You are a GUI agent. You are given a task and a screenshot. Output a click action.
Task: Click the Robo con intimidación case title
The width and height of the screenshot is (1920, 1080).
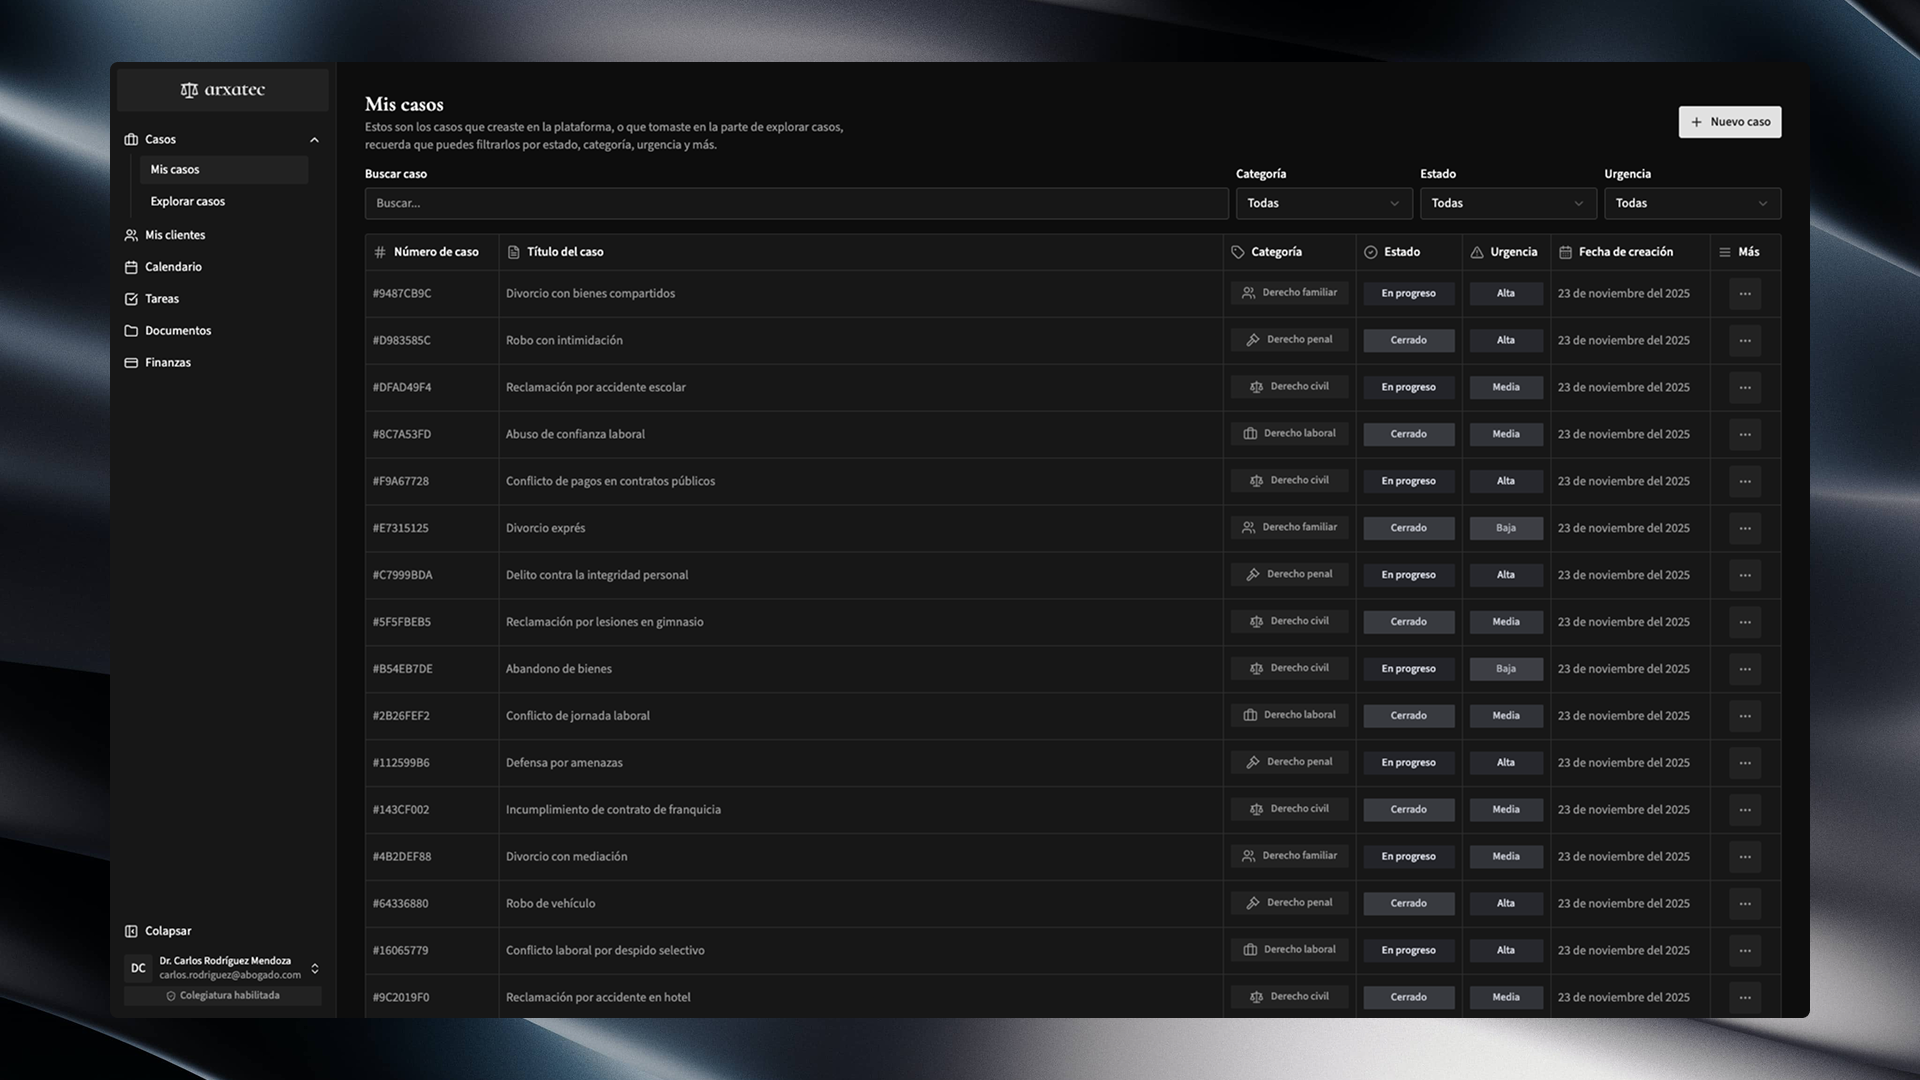(x=564, y=341)
